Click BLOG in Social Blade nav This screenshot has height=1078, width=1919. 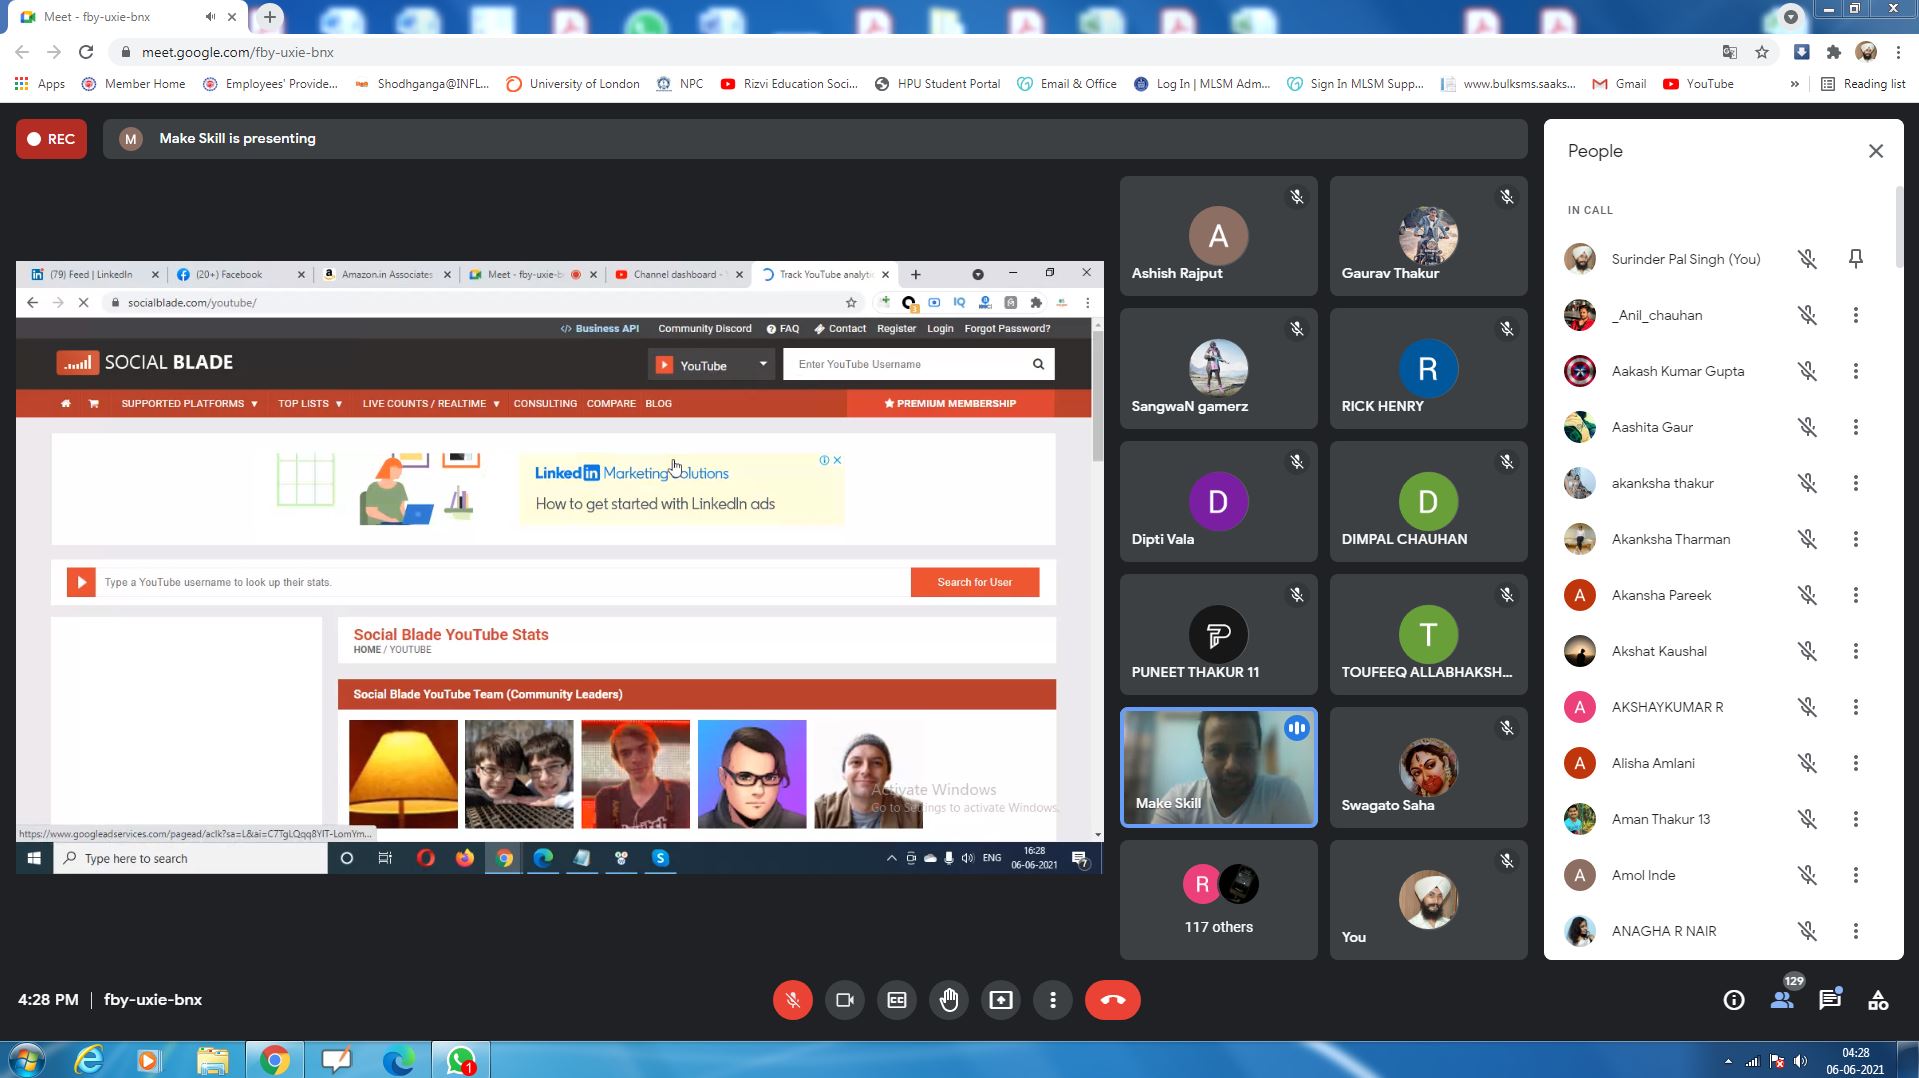pyautogui.click(x=658, y=404)
